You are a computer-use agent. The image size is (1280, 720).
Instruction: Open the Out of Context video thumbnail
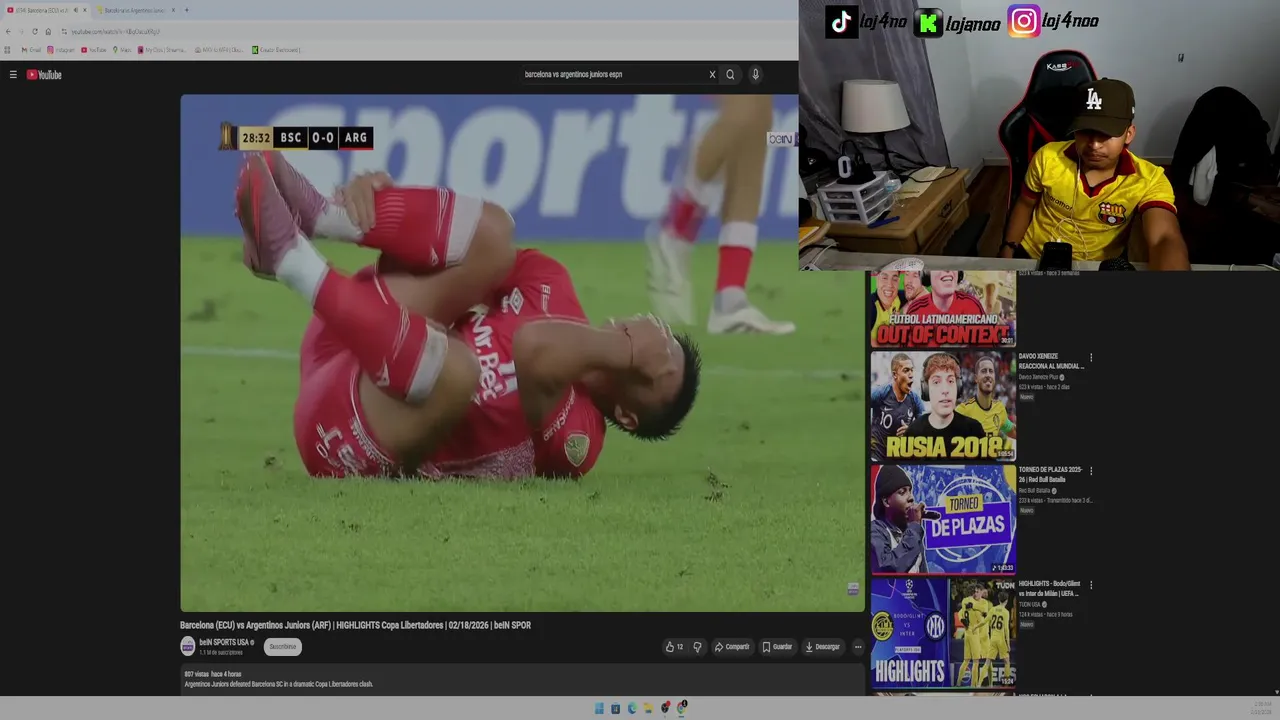pyautogui.click(x=943, y=309)
